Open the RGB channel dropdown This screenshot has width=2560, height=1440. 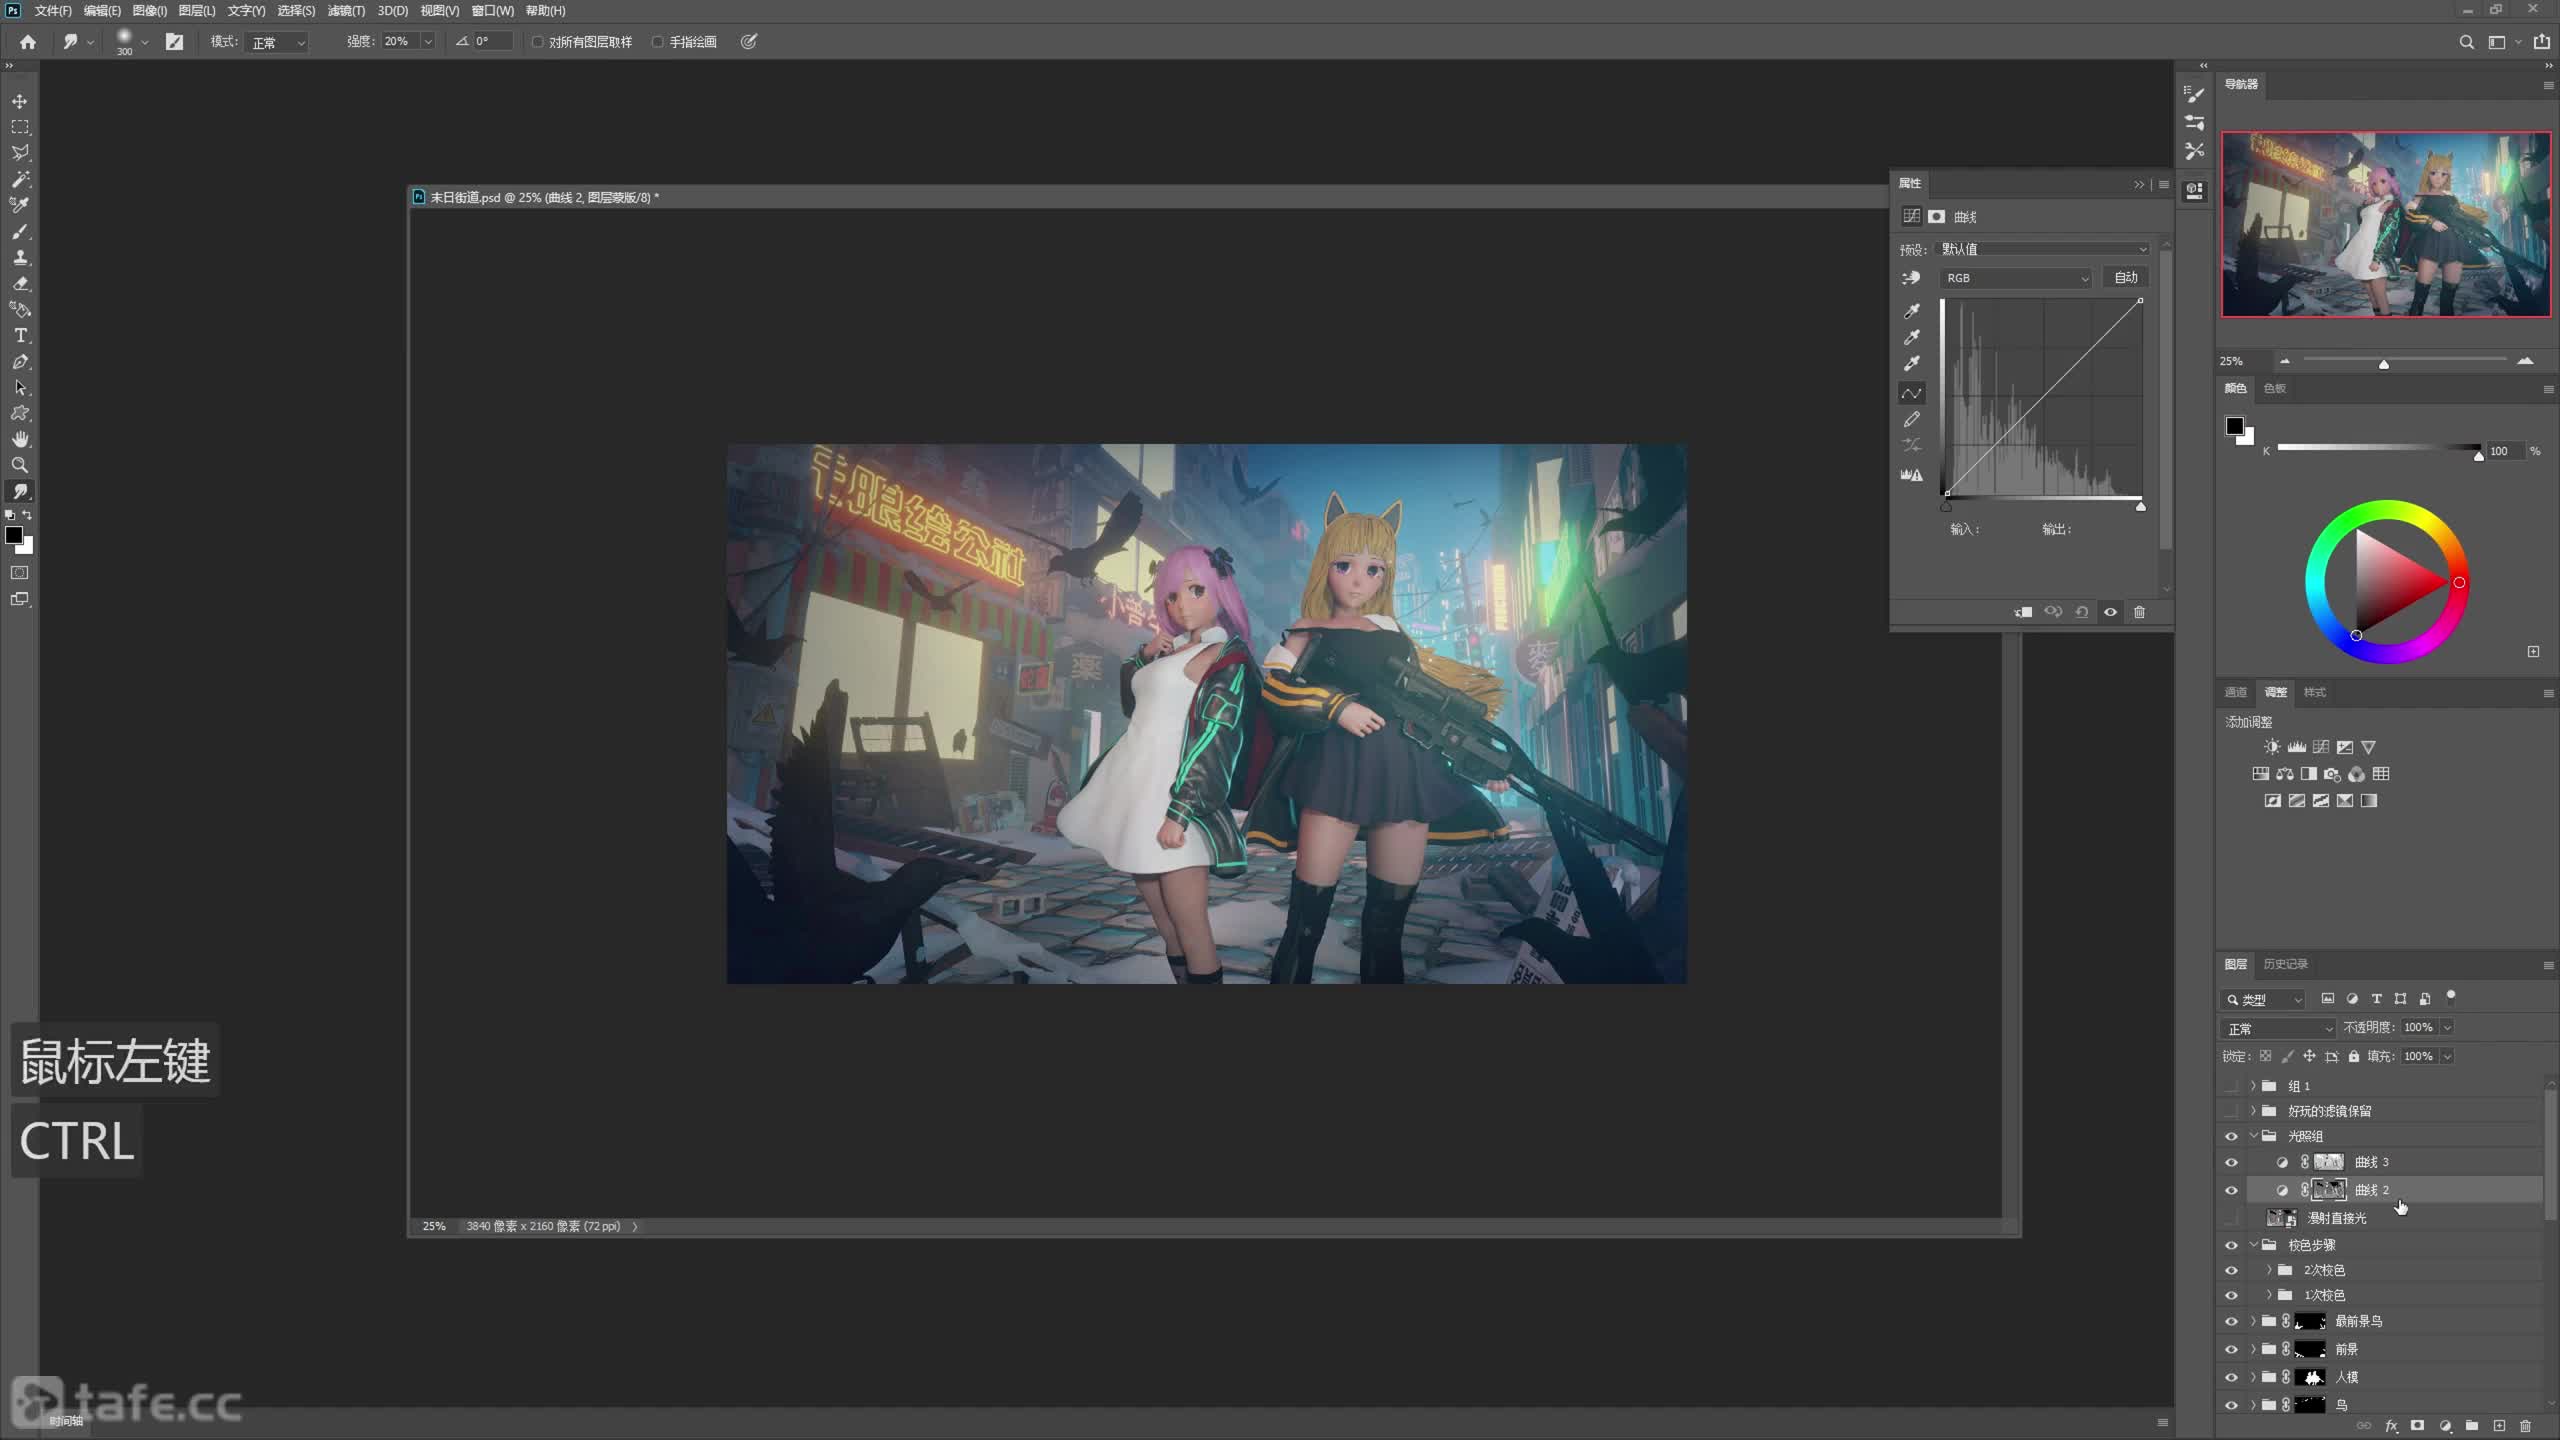[x=2016, y=278]
